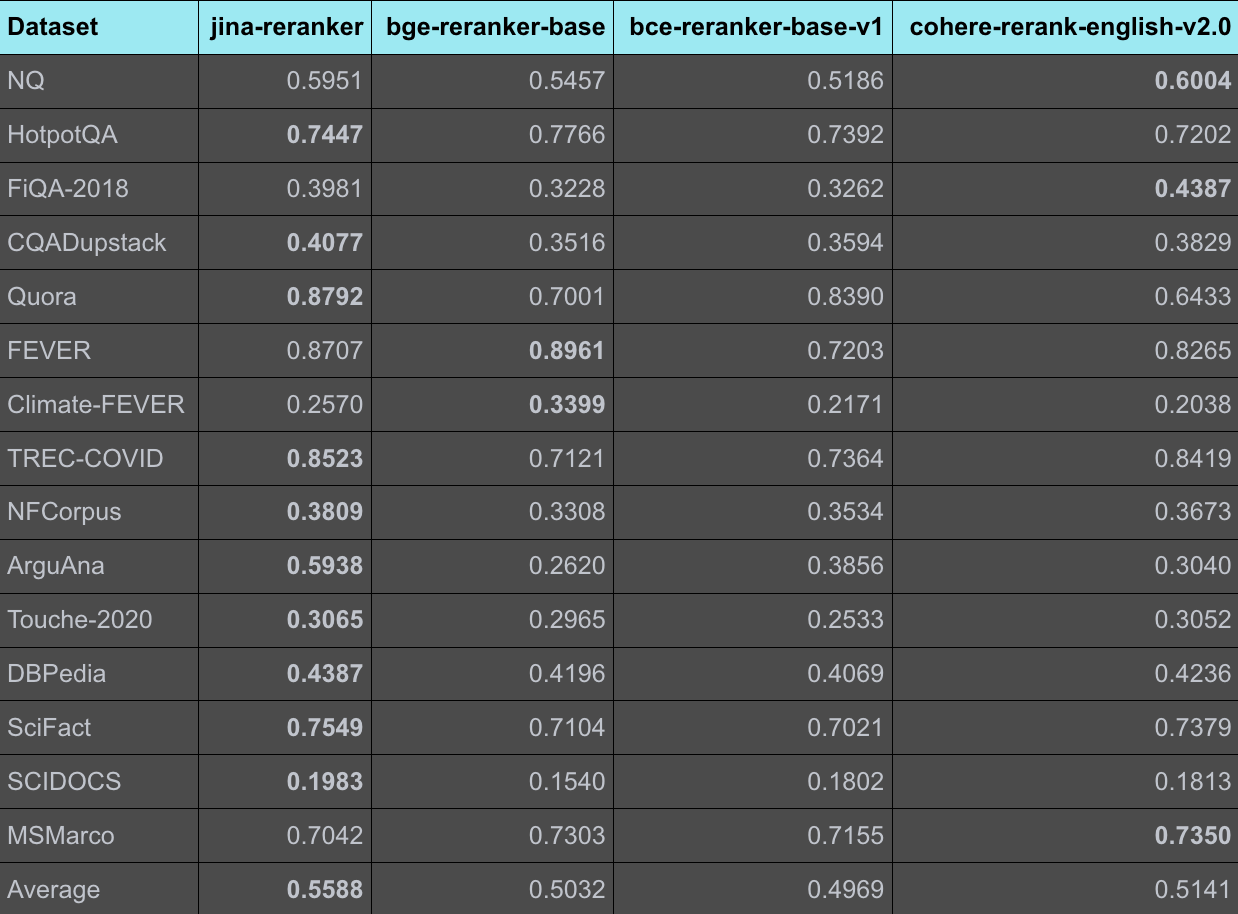Viewport: 1238px width, 914px height.
Task: Select the Climate-FEVER value 0.2038
Action: [1193, 405]
